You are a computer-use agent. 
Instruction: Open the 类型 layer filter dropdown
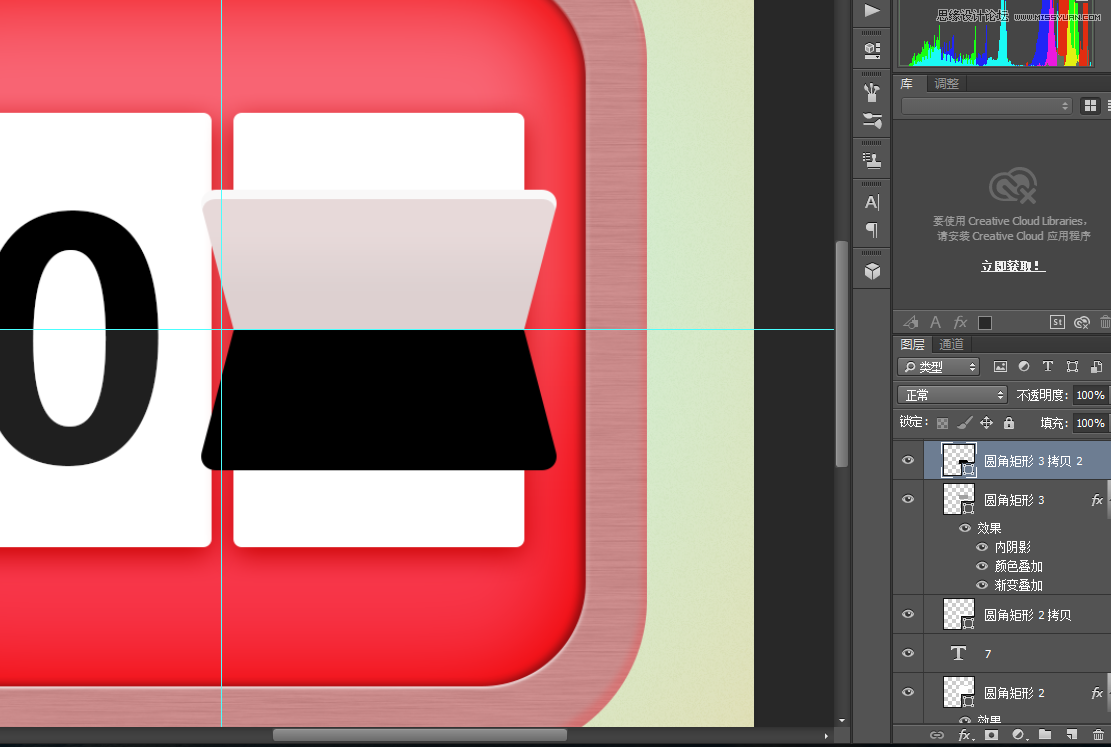point(937,367)
